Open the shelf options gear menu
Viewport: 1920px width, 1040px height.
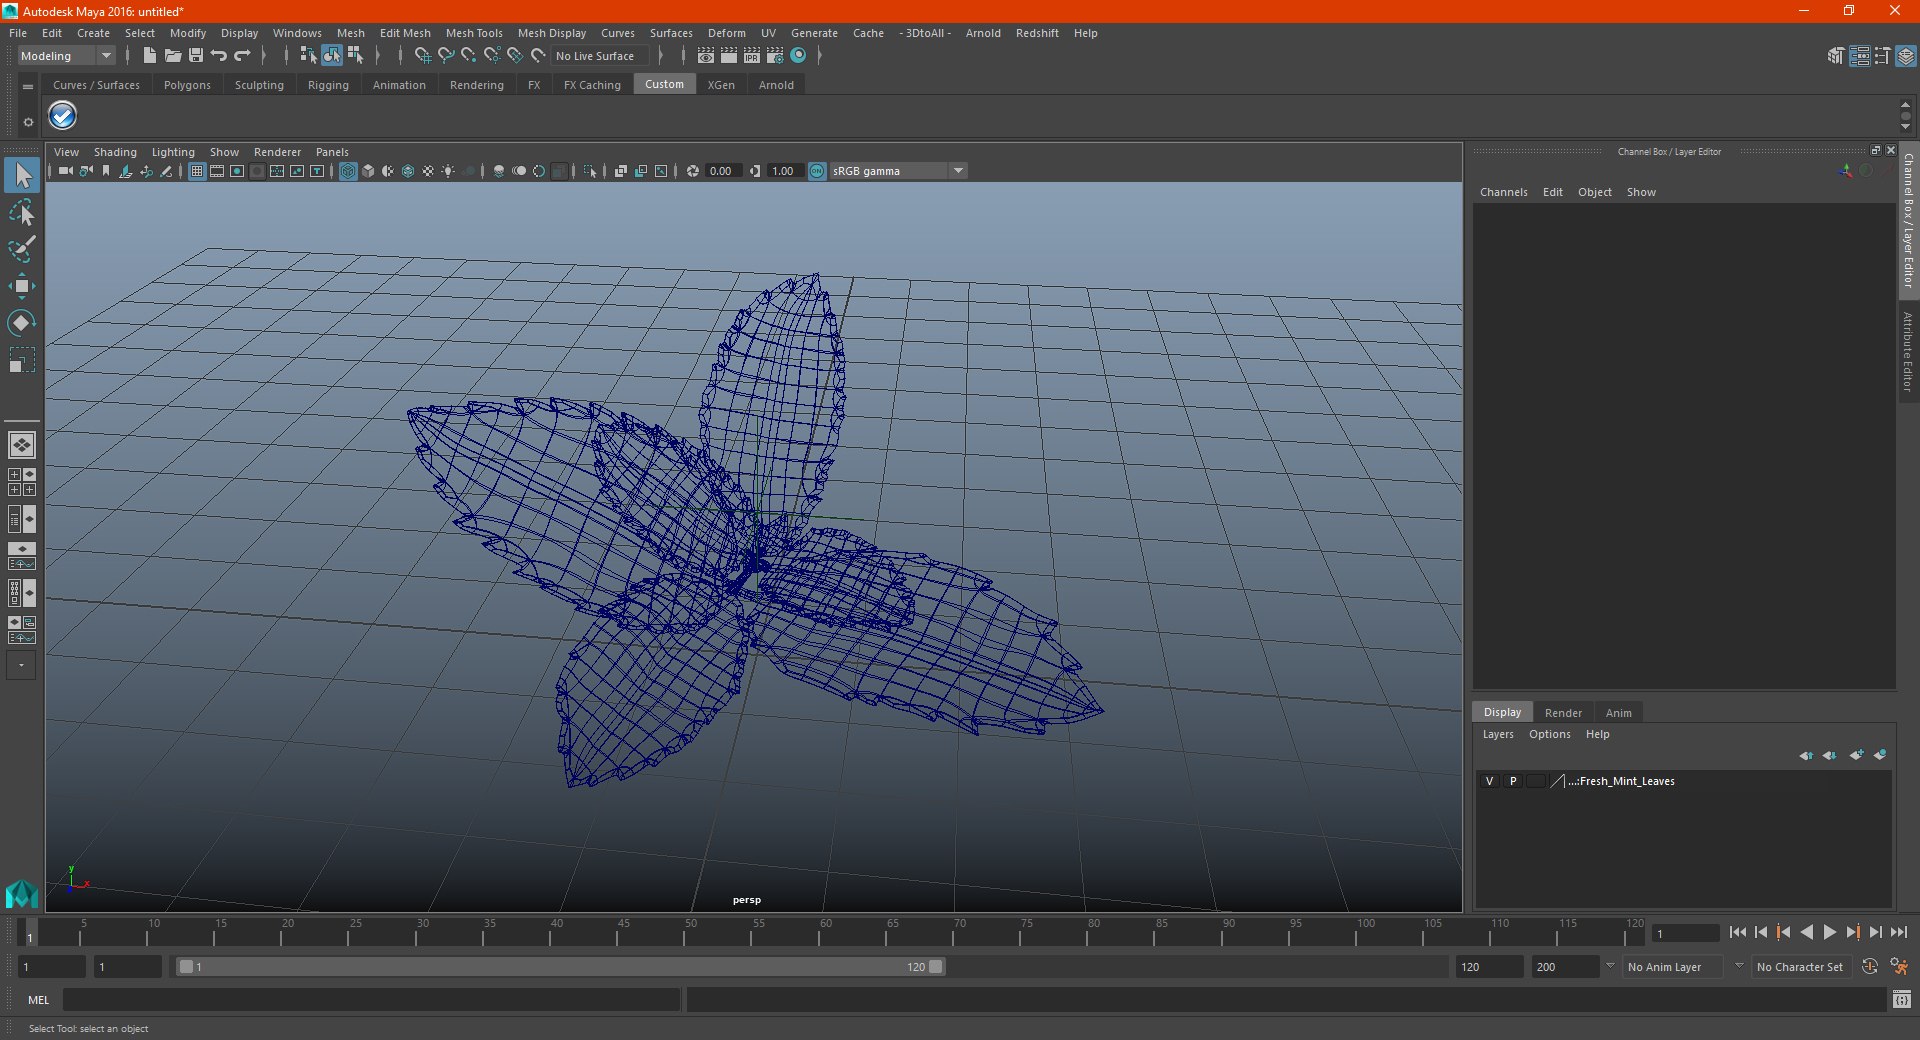point(28,122)
